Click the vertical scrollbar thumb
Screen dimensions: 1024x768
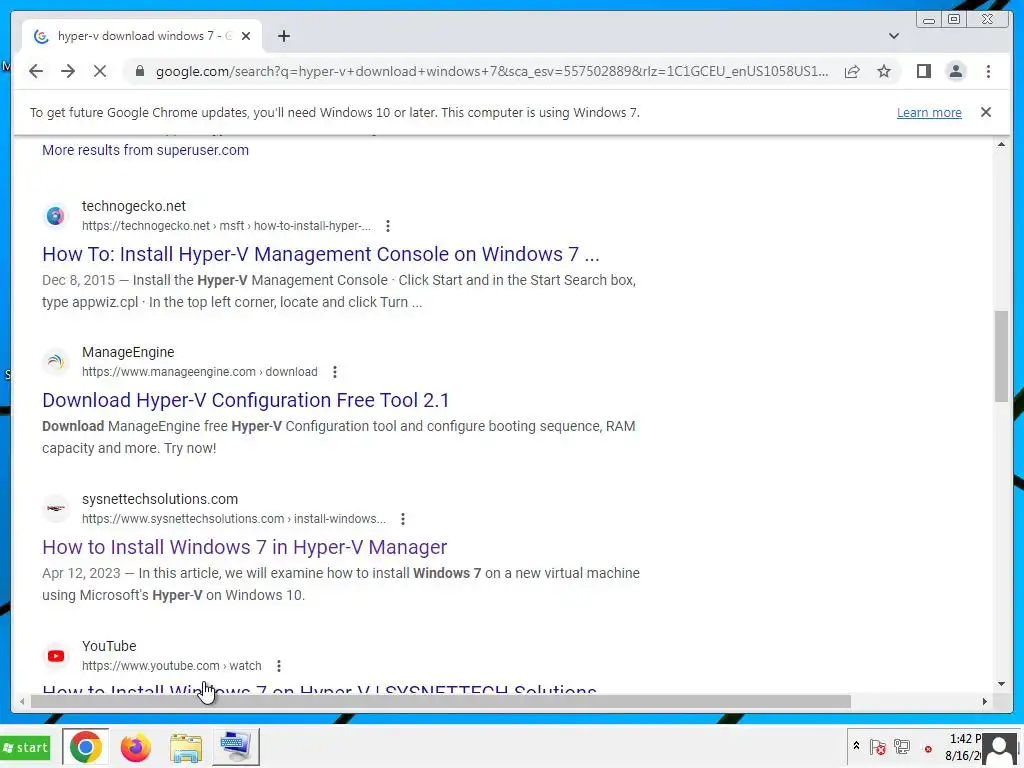pyautogui.click(x=1001, y=357)
